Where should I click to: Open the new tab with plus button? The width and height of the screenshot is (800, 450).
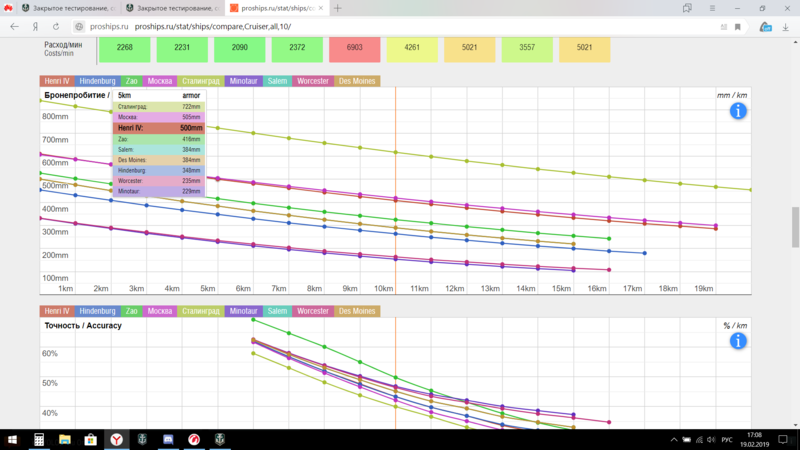[x=337, y=8]
